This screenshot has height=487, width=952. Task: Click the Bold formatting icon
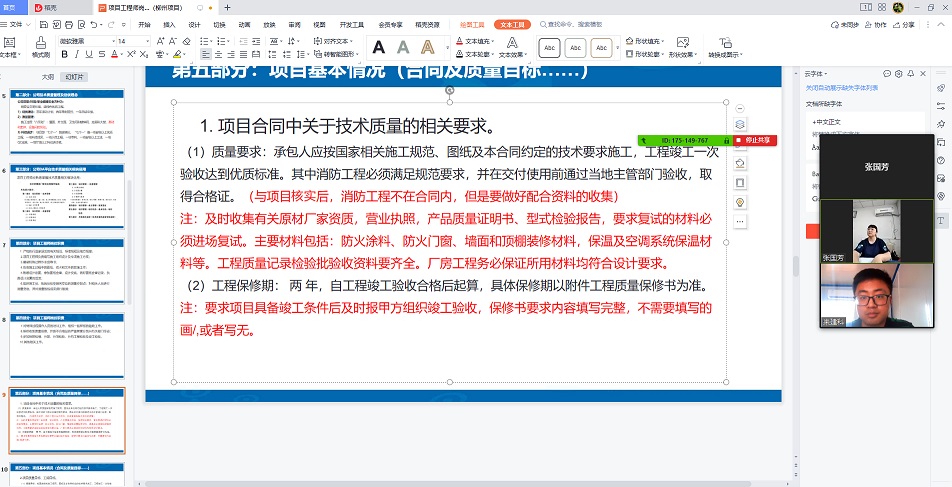point(63,54)
